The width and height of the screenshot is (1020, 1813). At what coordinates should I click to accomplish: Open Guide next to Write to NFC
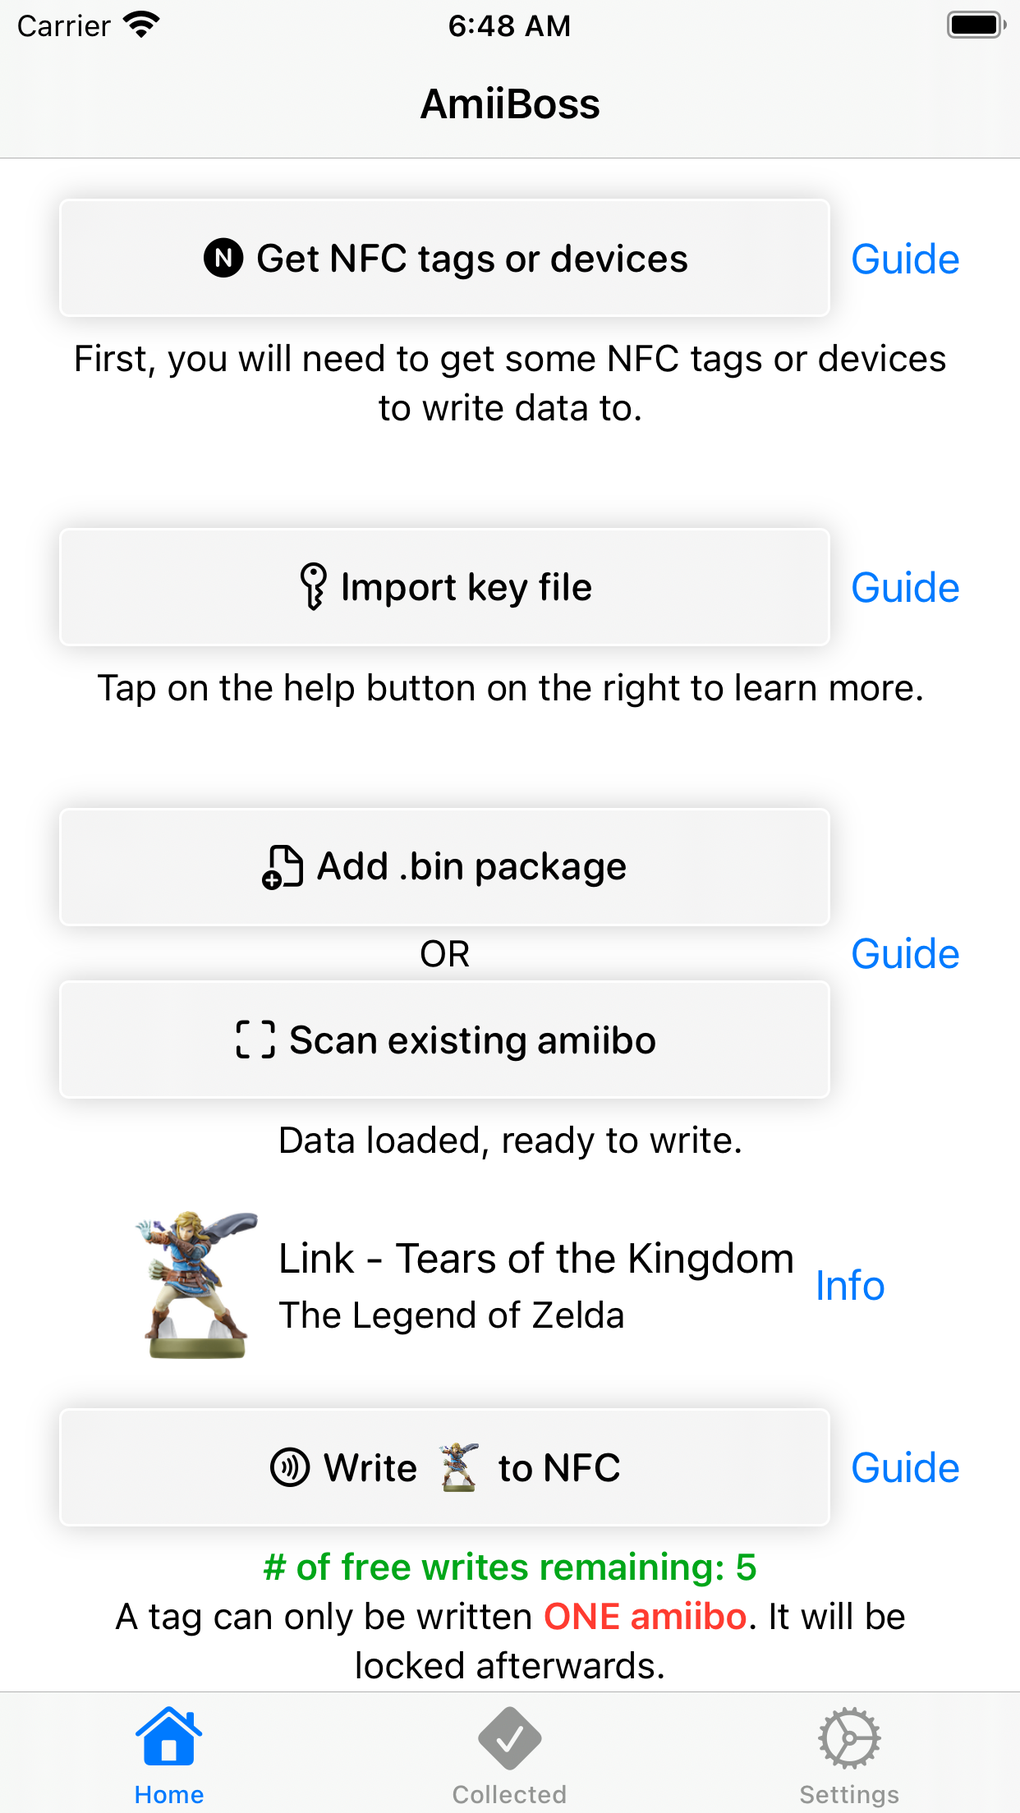[905, 1468]
